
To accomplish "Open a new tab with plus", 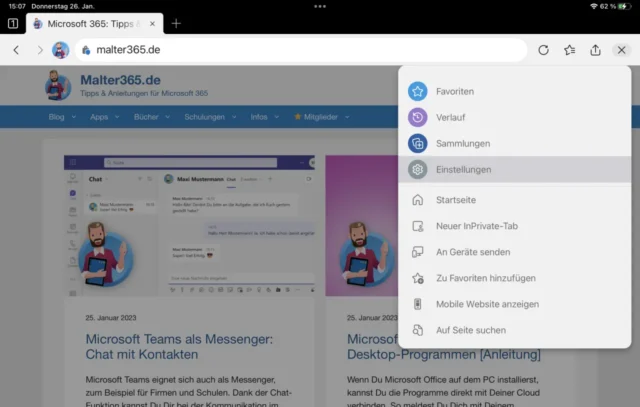I will coord(176,23).
